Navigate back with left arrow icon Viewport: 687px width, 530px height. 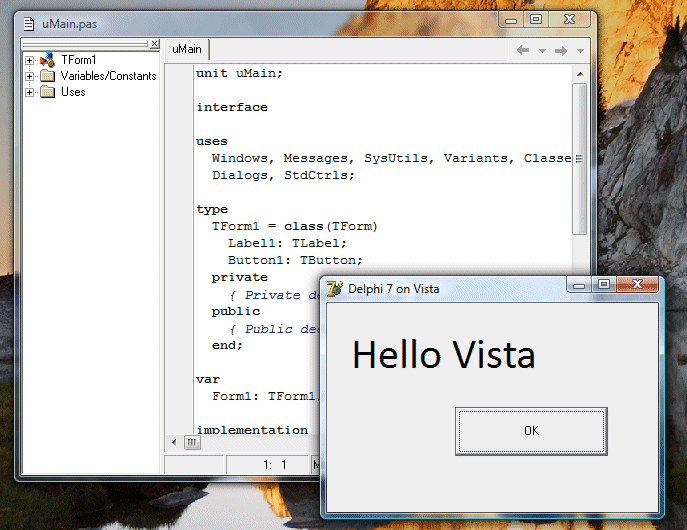(x=523, y=51)
